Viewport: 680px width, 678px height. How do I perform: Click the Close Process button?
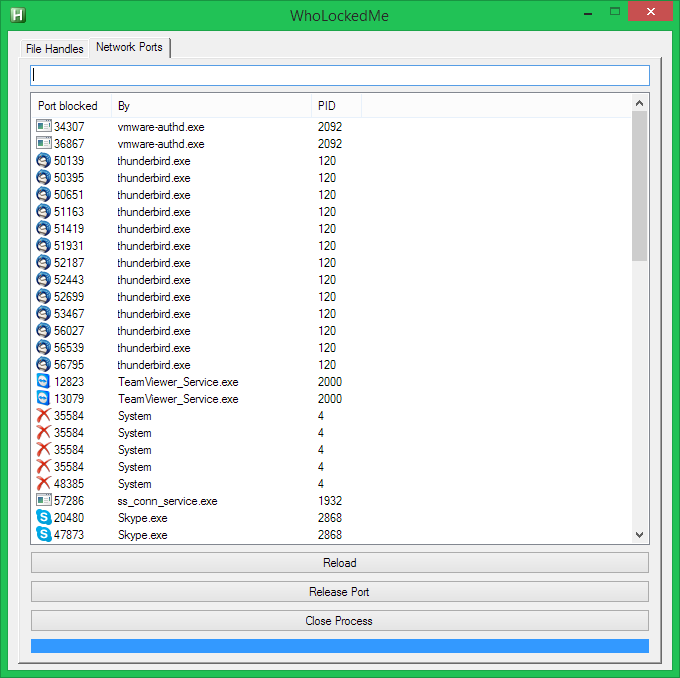[x=340, y=621]
